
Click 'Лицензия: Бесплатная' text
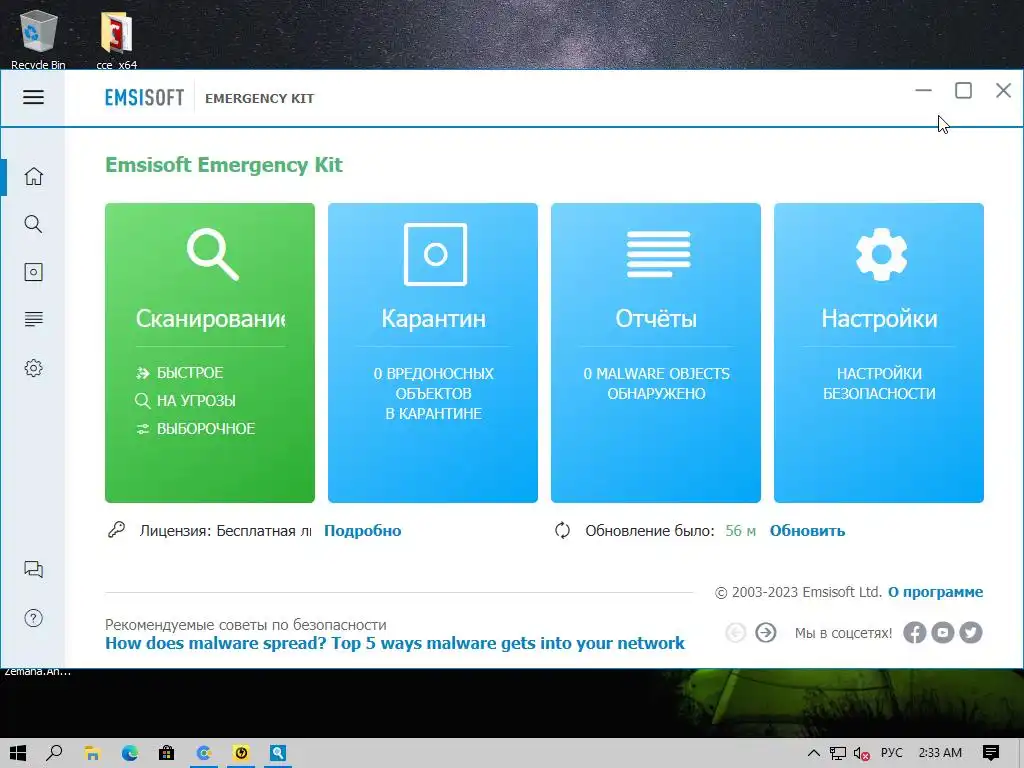pos(225,530)
